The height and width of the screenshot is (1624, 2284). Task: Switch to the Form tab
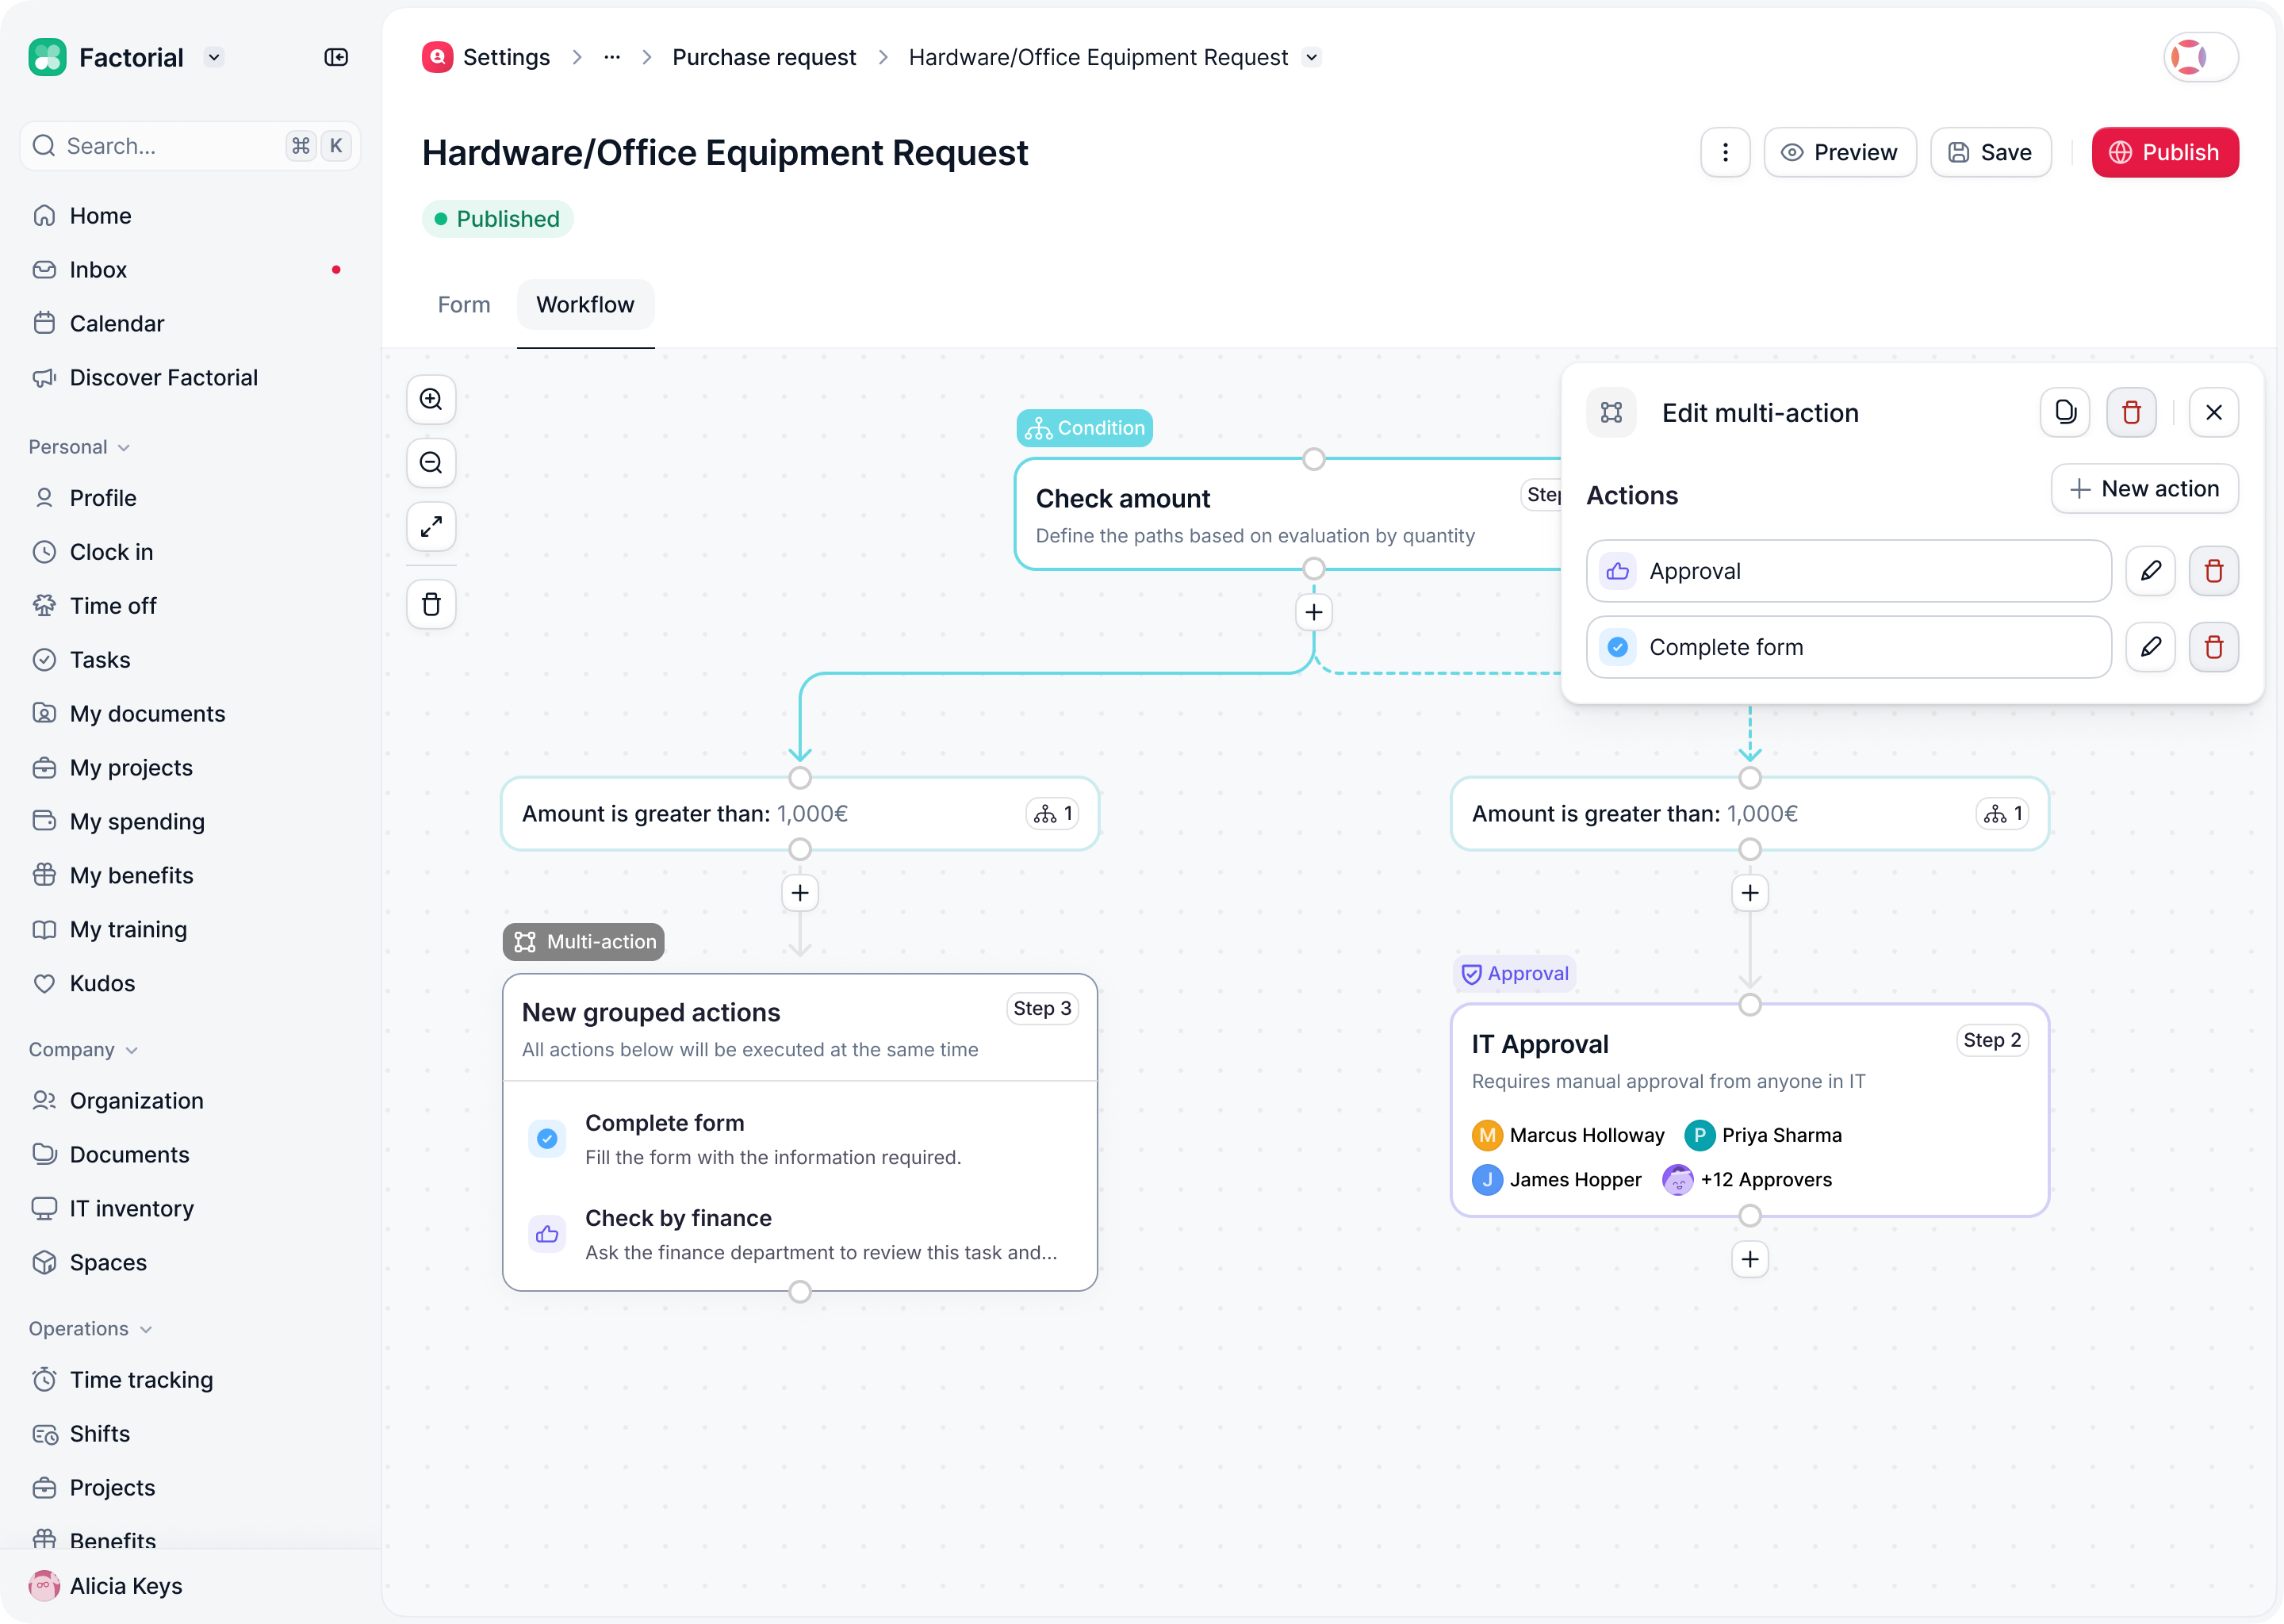(x=464, y=304)
